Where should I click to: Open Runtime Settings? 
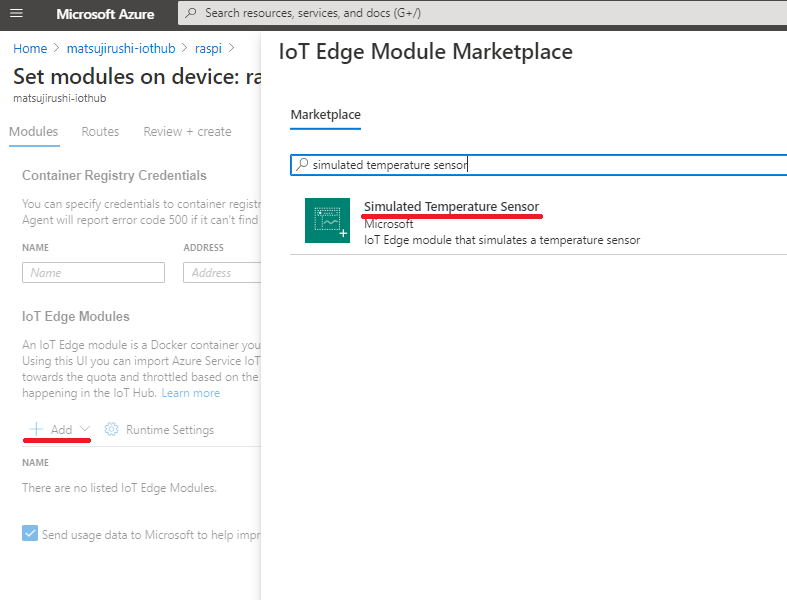tap(159, 430)
